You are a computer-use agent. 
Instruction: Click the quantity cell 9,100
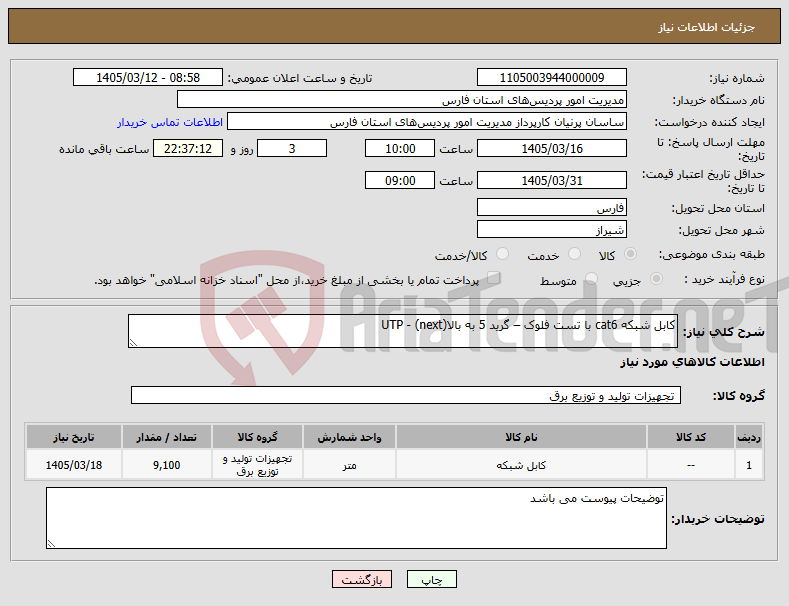pos(167,465)
